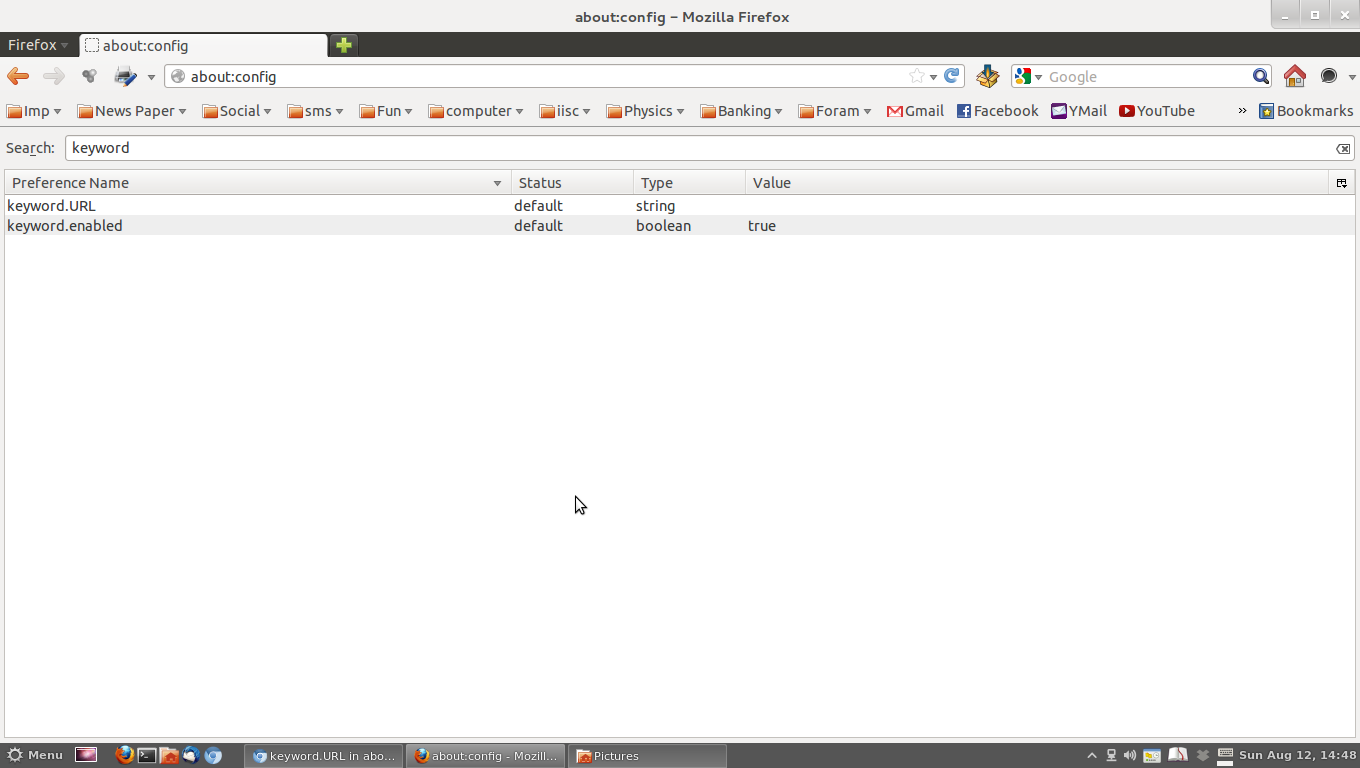Open the Fun bookmarks folder
The image size is (1360, 768).
(386, 111)
